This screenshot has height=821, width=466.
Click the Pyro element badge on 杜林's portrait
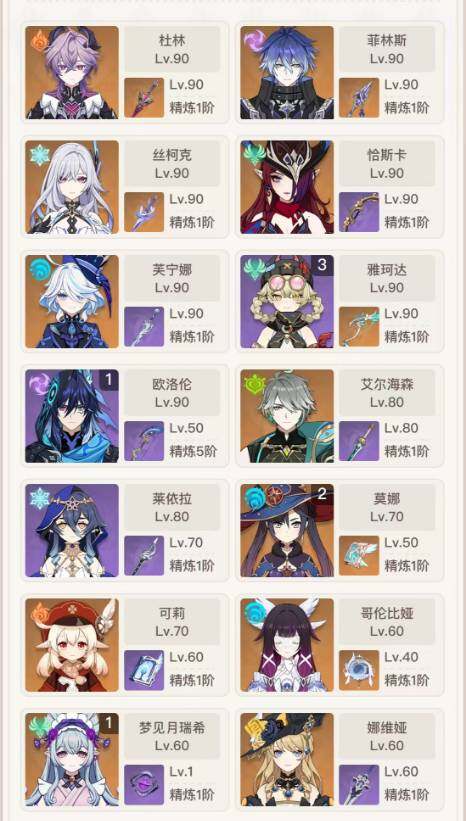point(40,40)
